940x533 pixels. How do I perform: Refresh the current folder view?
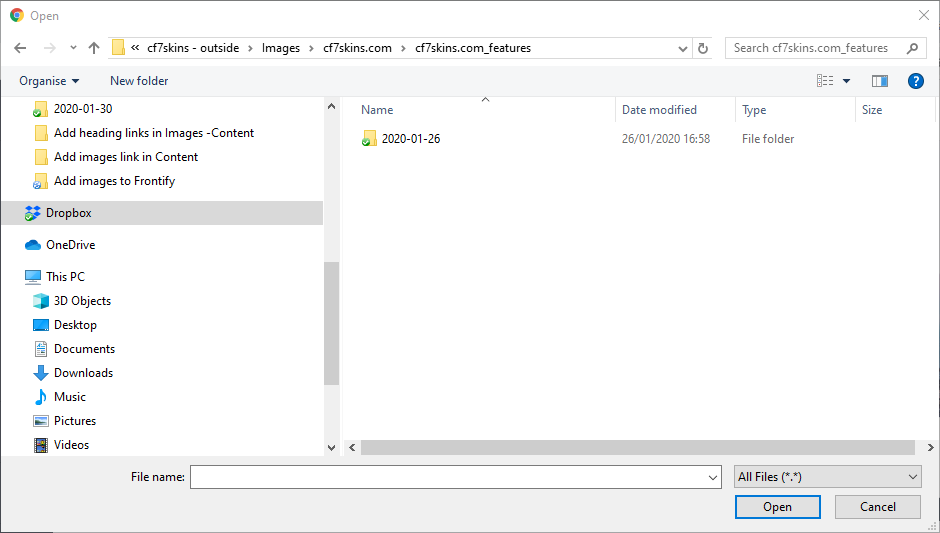[x=703, y=48]
